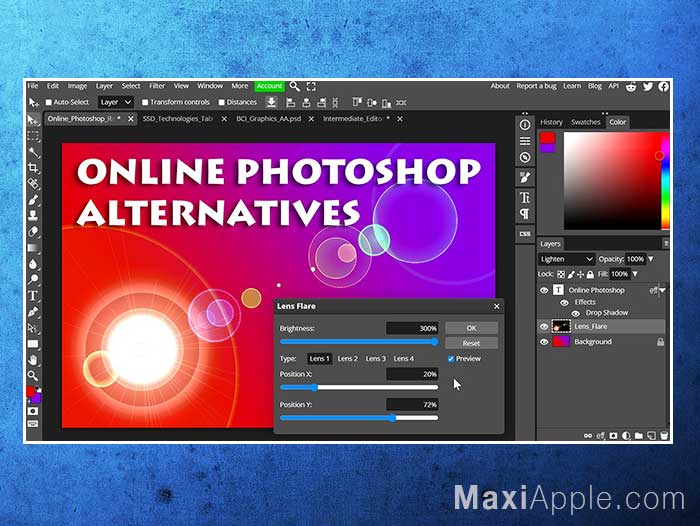Click the New Folder icon in Layers
700x526 pixels.
point(639,435)
